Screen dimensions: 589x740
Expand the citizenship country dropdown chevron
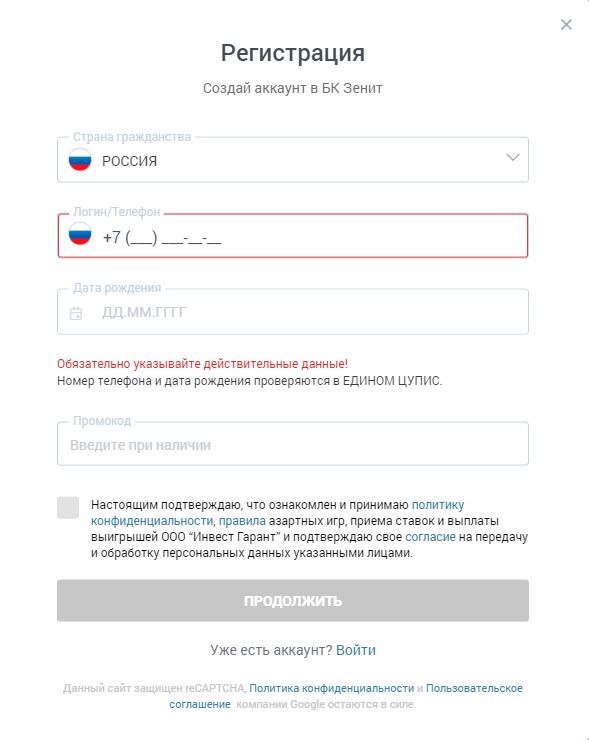coord(513,157)
